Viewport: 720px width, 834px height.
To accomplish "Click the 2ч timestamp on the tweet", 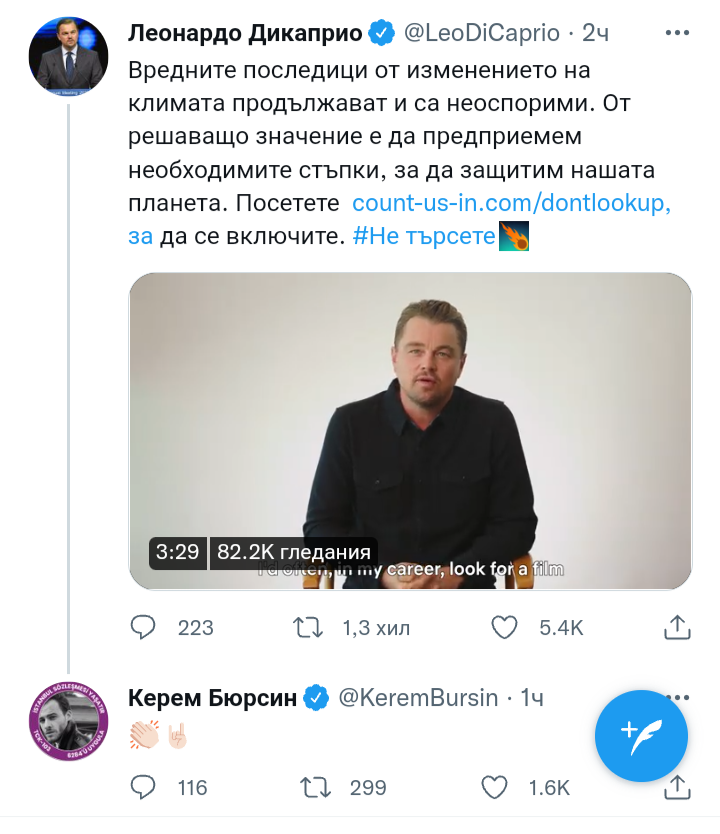I will point(595,33).
